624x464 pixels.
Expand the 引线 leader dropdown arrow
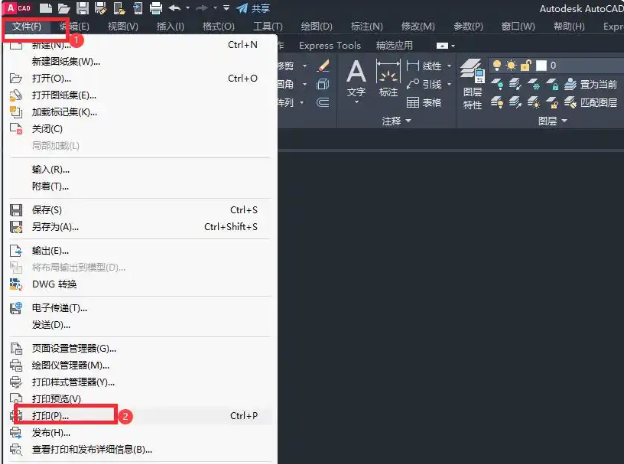click(449, 84)
